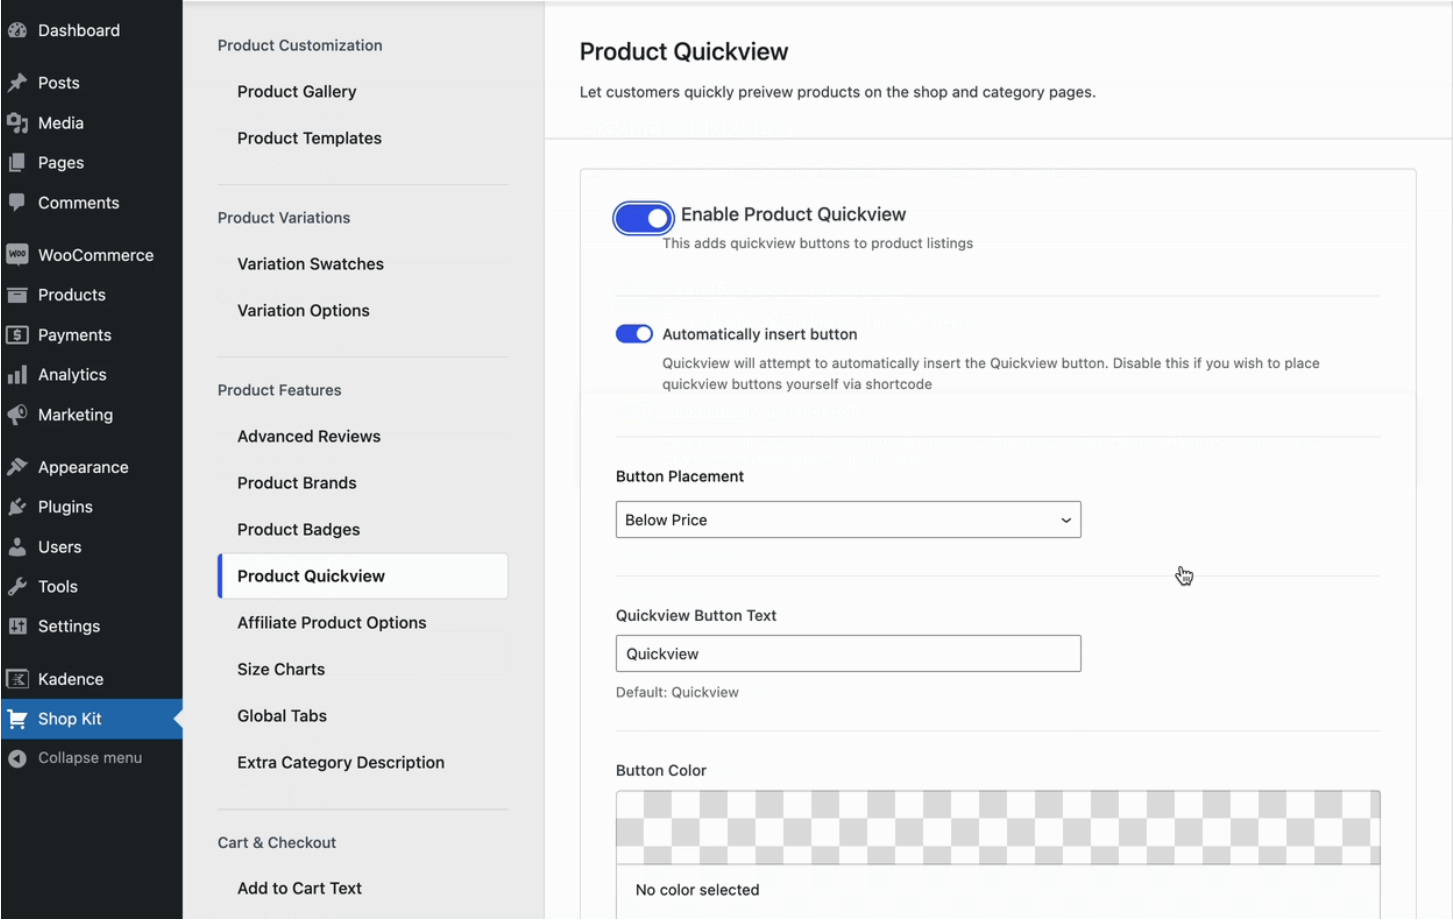
Task: Open the Product Gallery settings
Action: point(296,92)
